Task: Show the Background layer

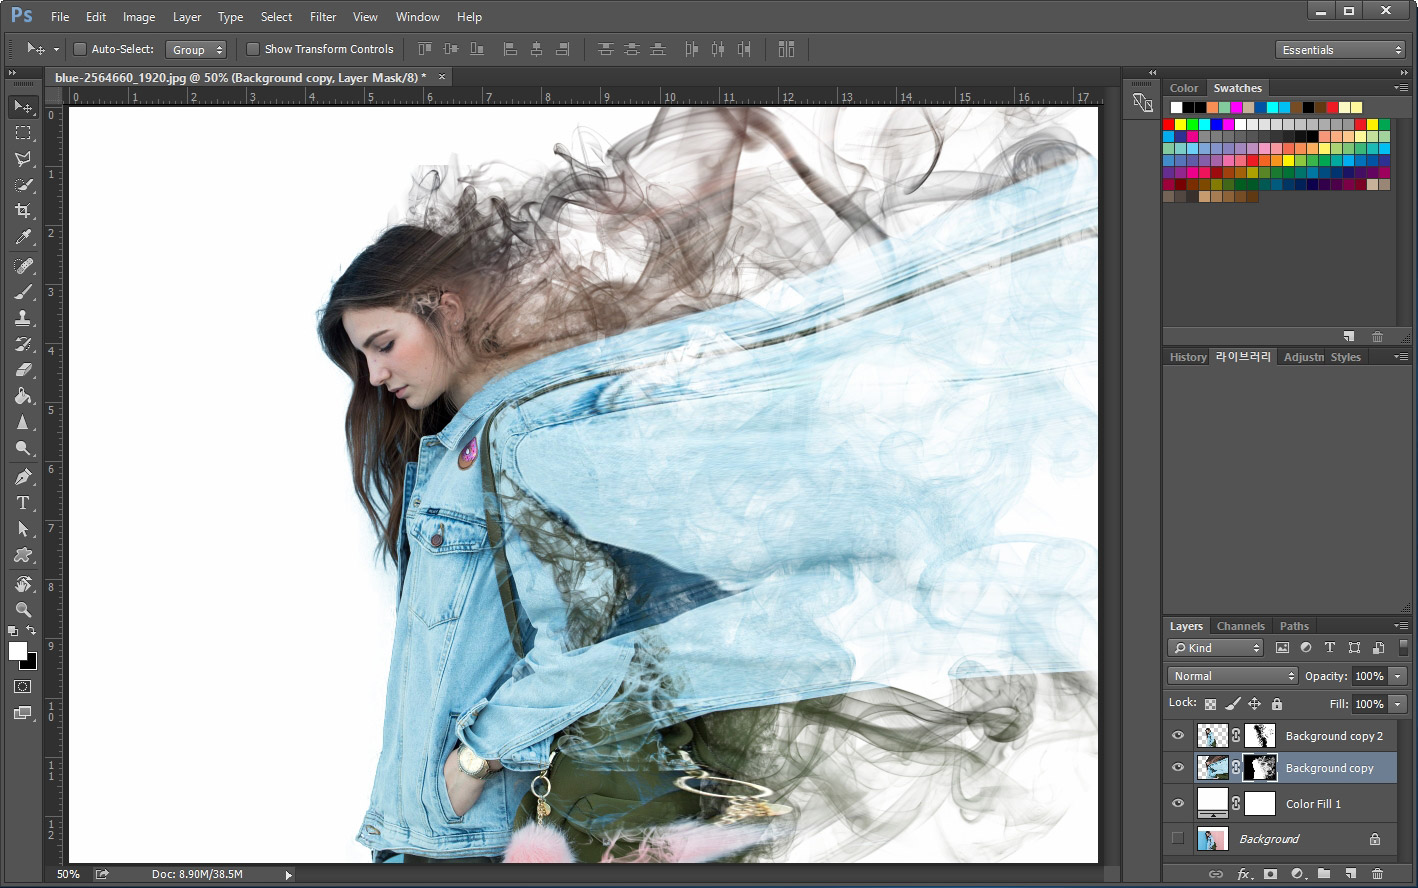Action: tap(1178, 839)
